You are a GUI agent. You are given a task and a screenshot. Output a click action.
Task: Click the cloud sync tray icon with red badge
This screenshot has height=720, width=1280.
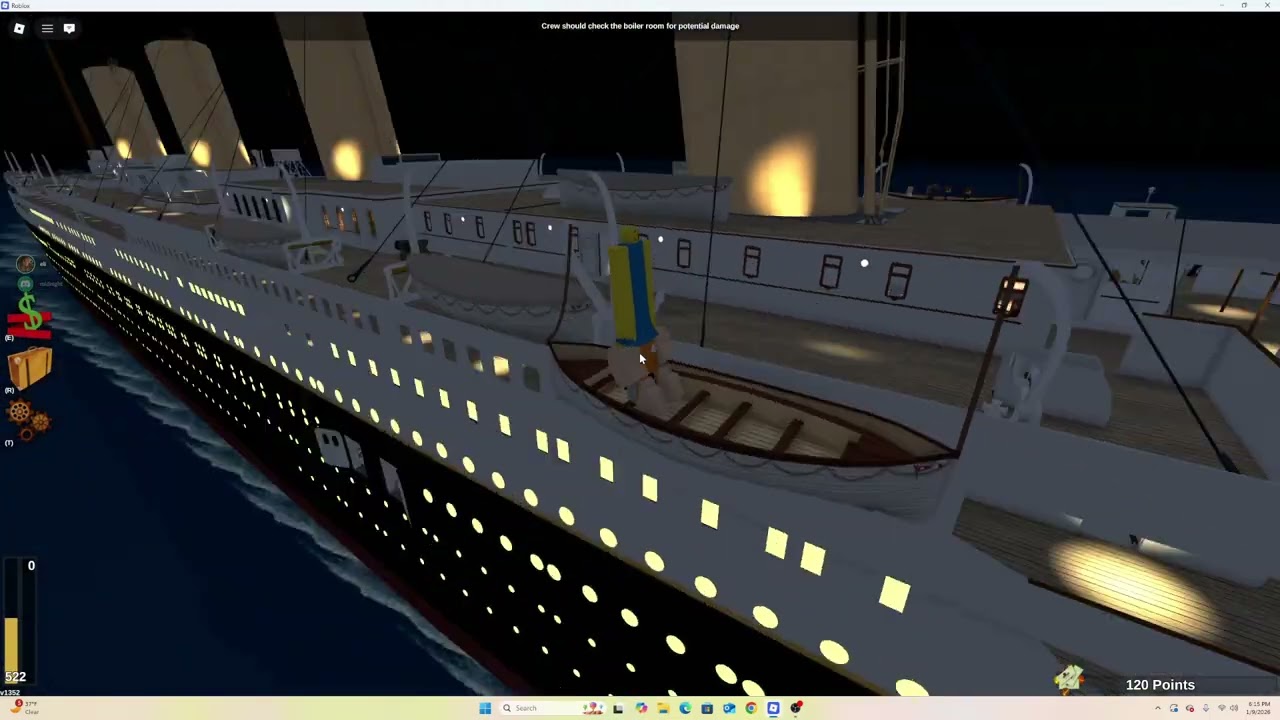point(1190,708)
